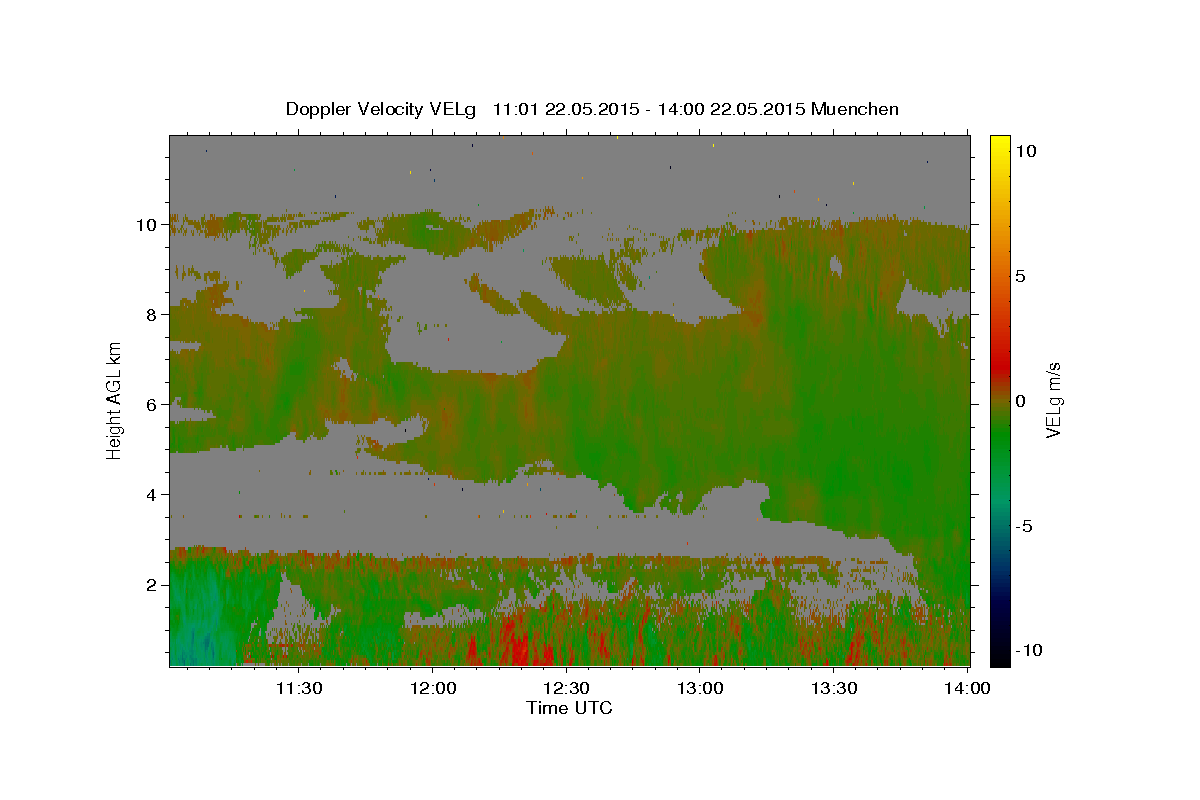Click the "Height AGL km" axis label
Screen dimensions: 1200x800
coord(115,401)
